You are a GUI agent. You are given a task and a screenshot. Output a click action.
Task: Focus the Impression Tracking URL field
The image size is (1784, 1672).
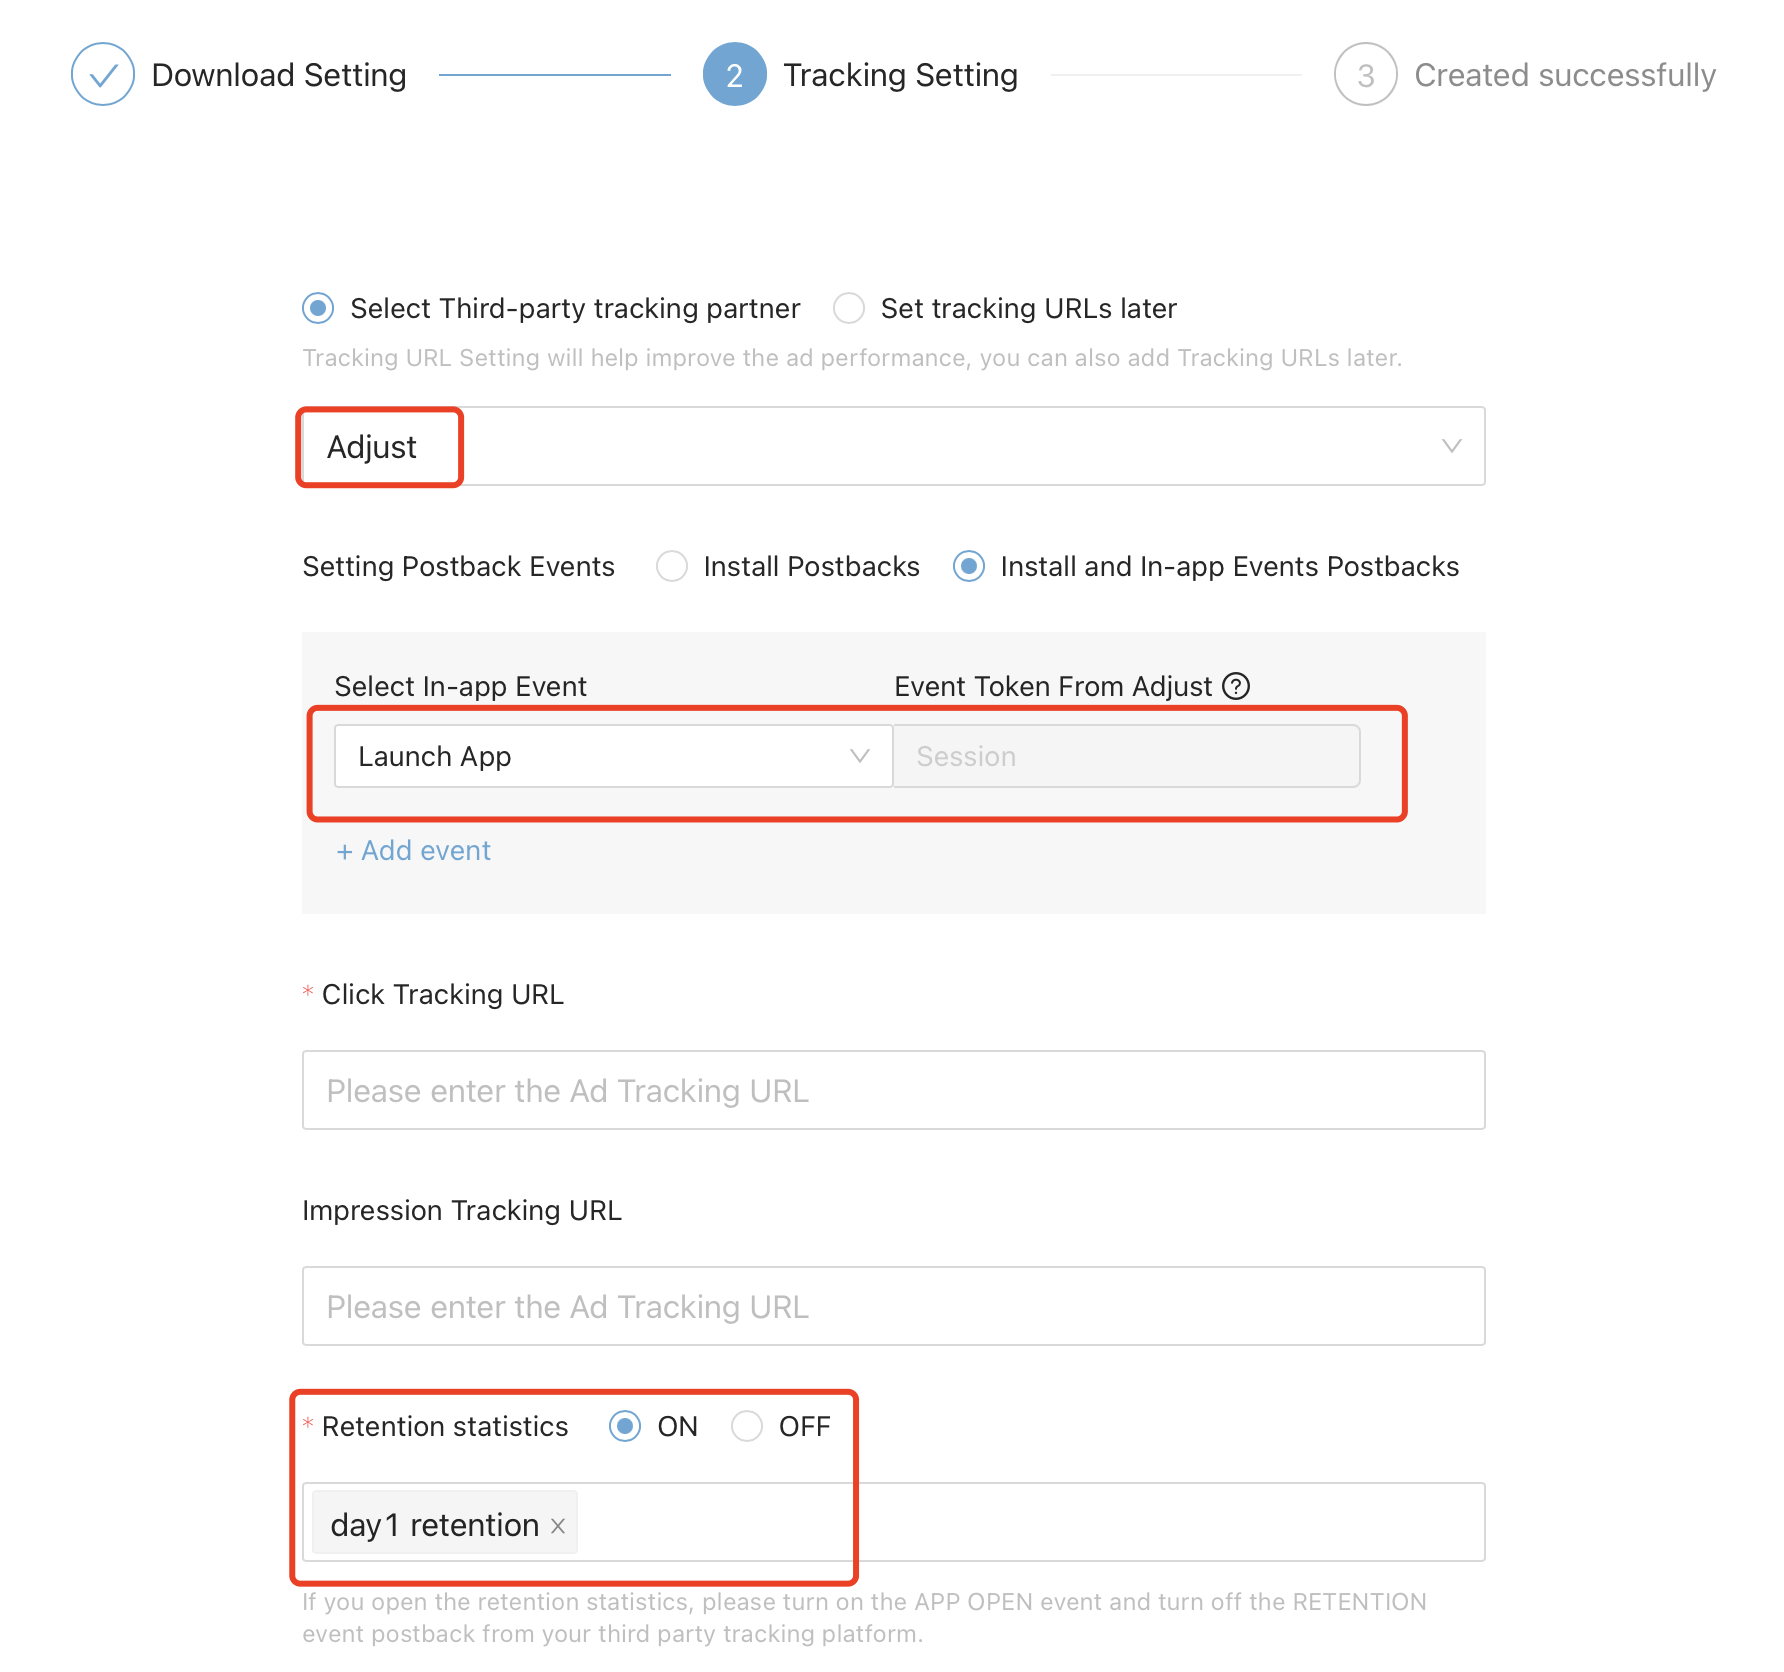coord(893,1306)
